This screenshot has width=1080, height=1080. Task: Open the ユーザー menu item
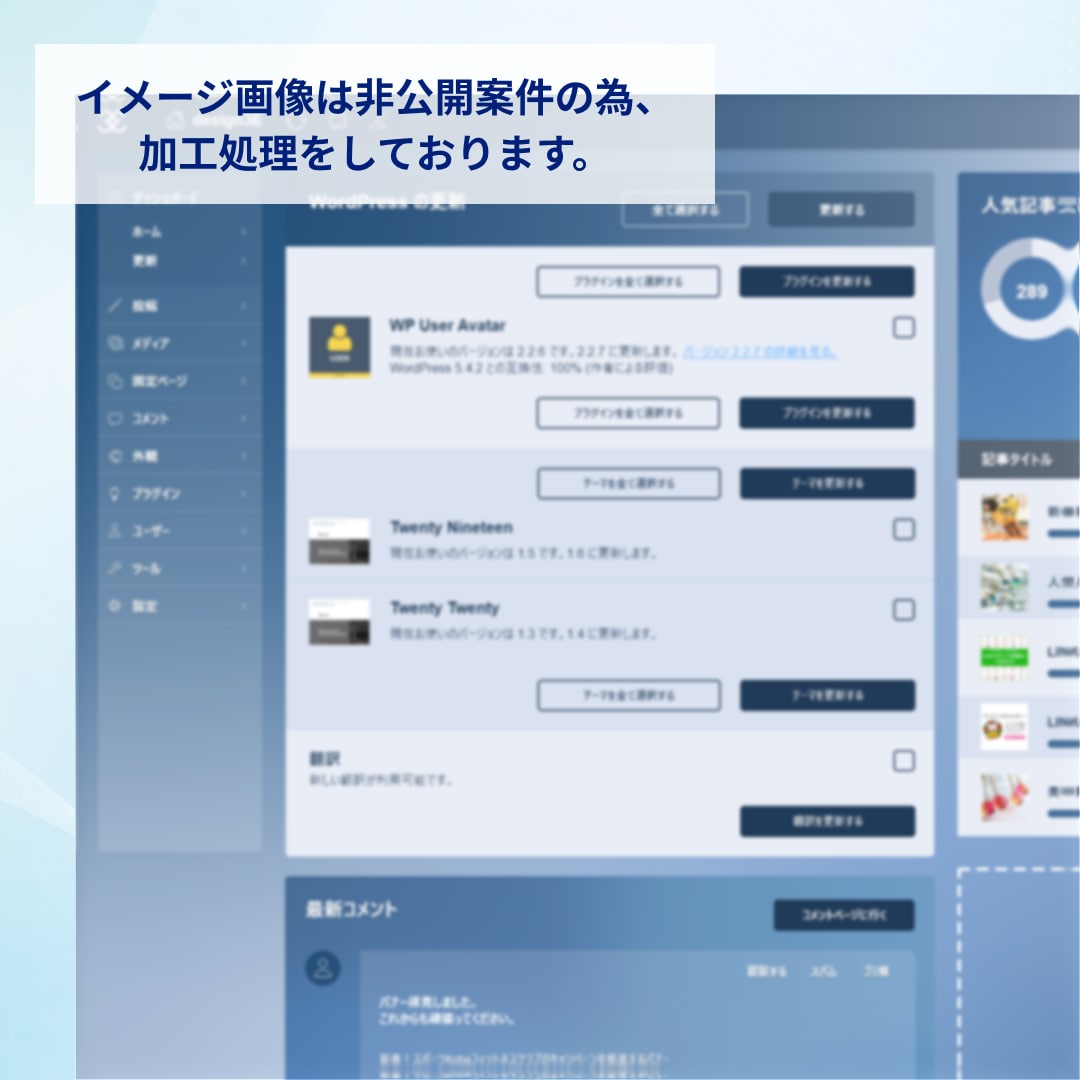[151, 531]
